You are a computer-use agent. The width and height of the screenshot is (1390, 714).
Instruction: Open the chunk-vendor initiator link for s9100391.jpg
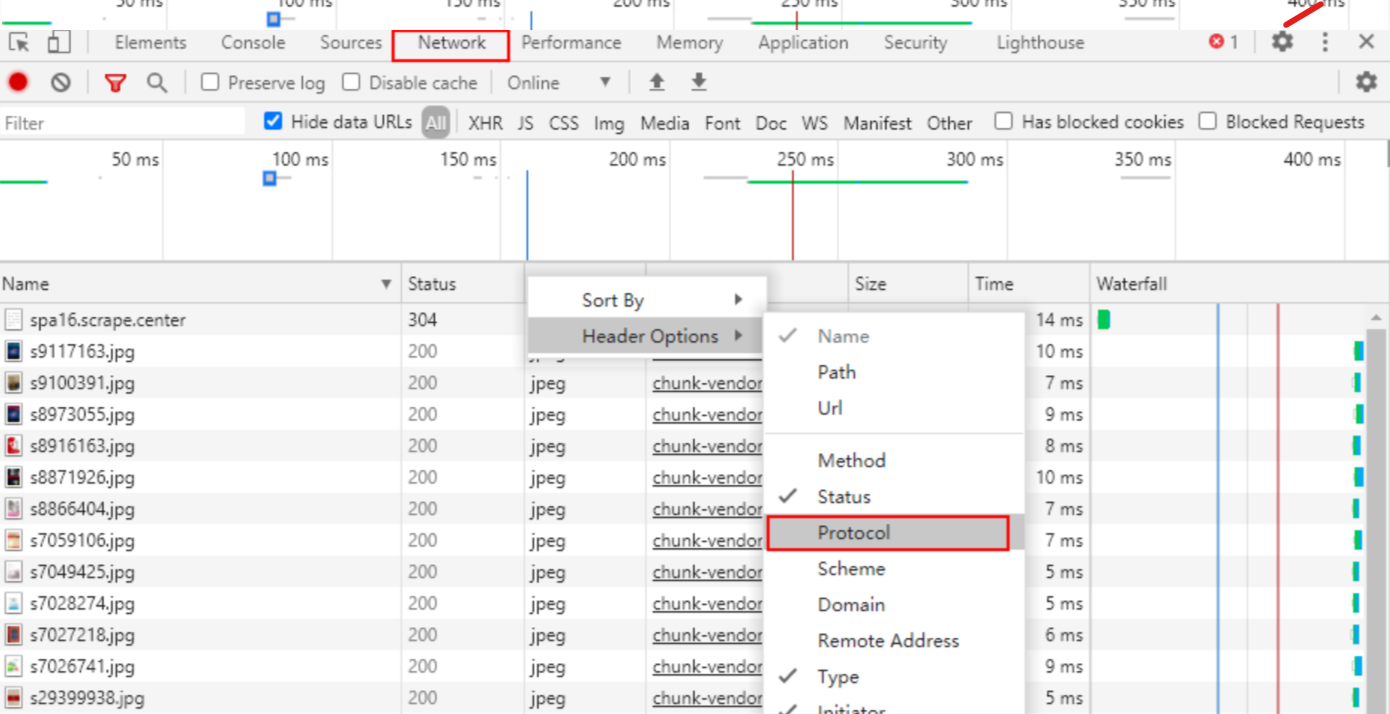pyautogui.click(x=707, y=383)
